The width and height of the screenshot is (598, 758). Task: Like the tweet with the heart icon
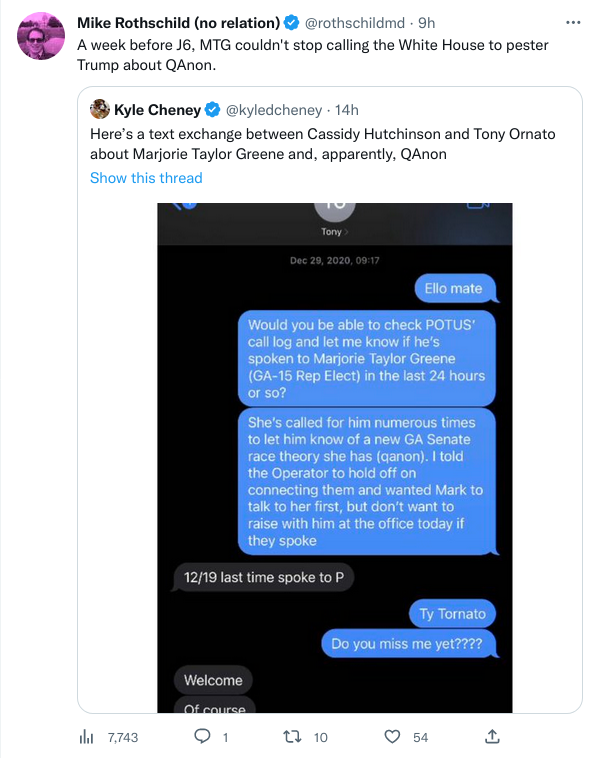[392, 737]
